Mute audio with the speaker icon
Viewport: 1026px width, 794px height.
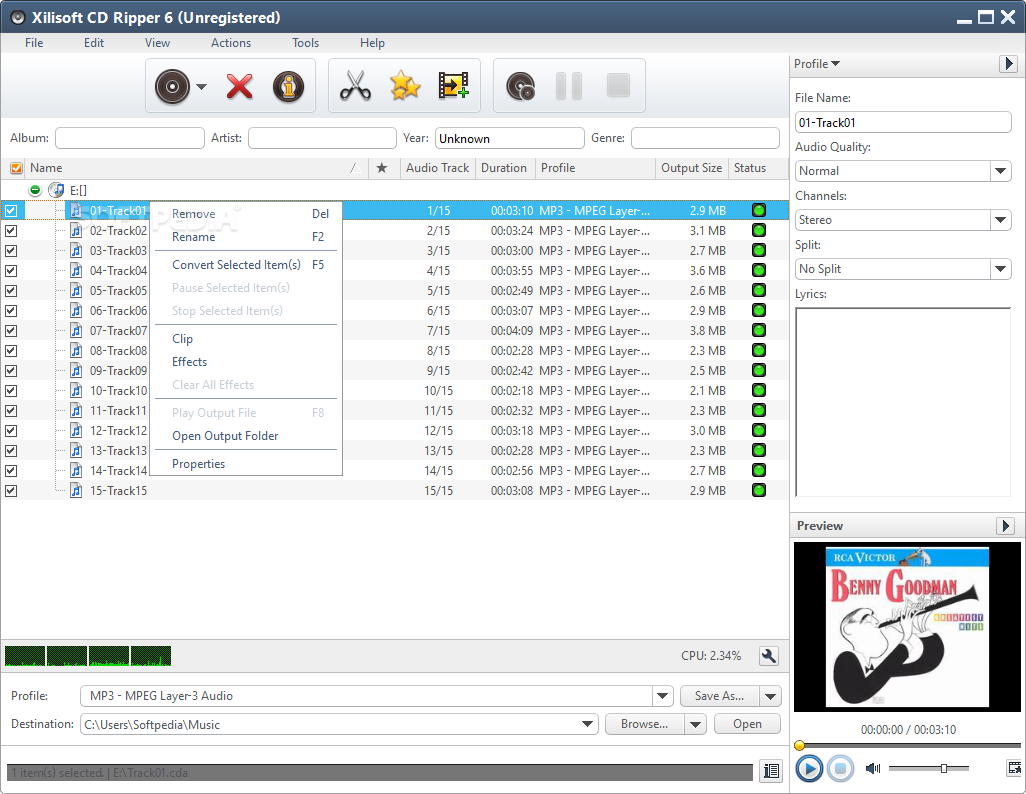tap(873, 768)
